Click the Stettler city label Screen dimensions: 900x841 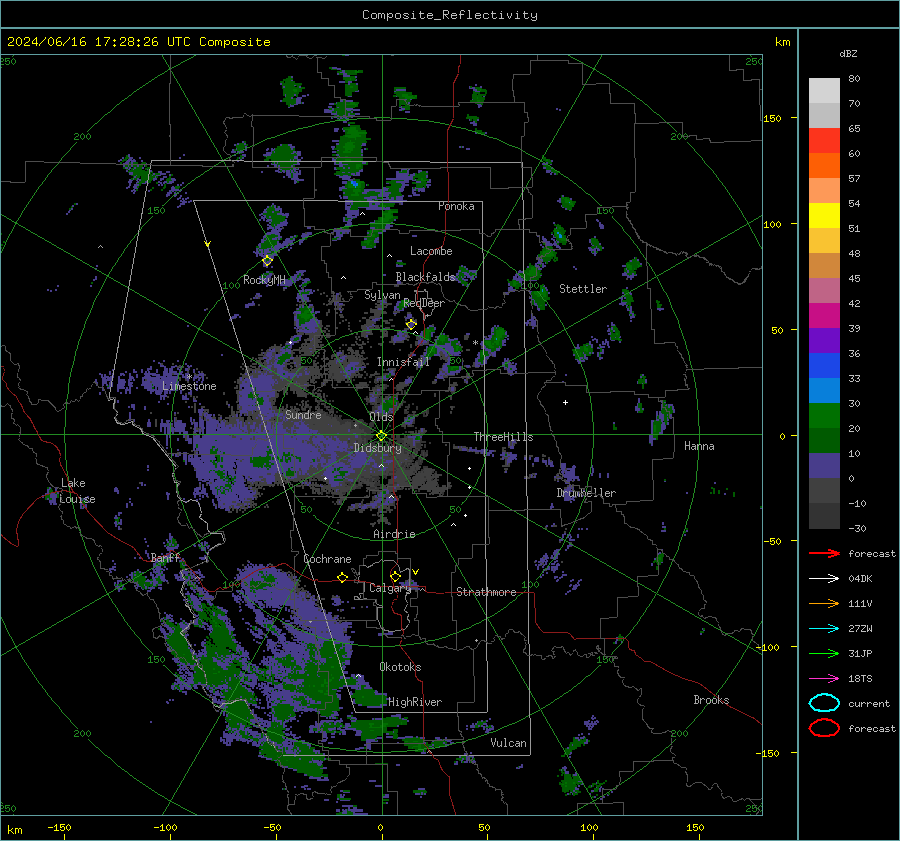[583, 289]
